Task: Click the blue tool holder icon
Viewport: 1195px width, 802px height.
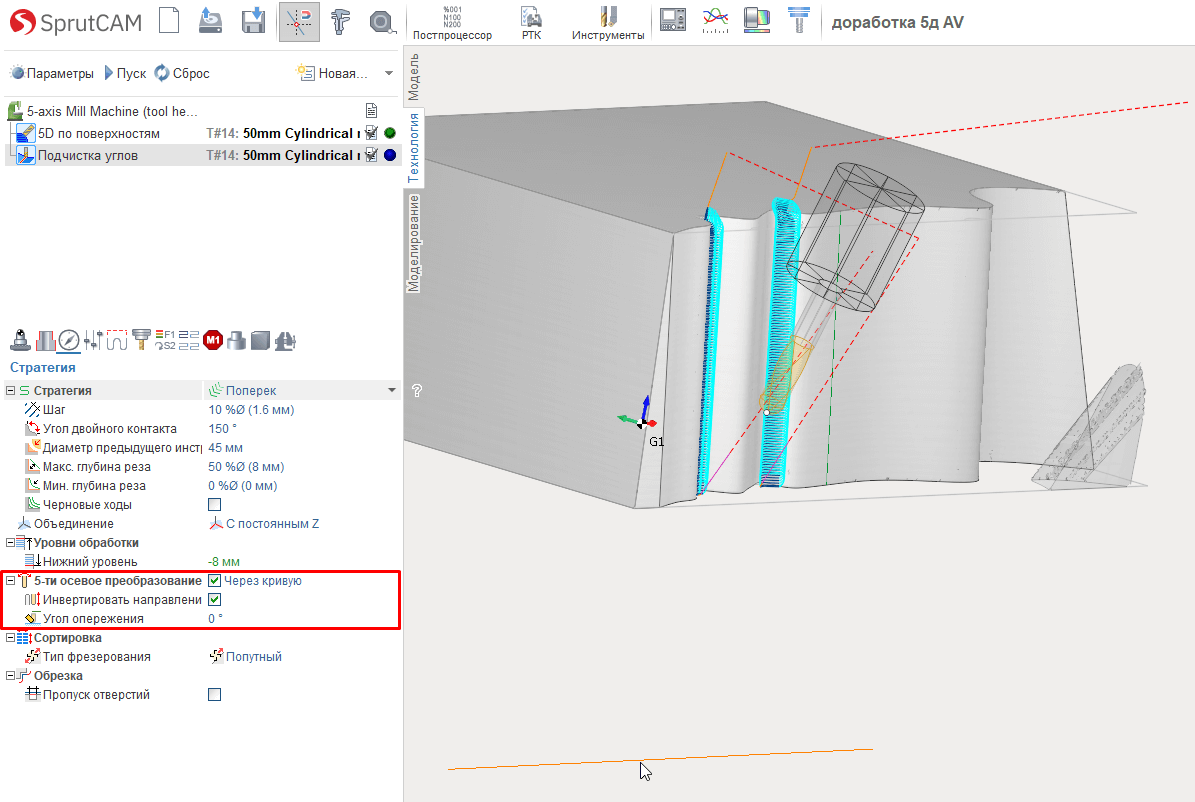Action: point(799,21)
